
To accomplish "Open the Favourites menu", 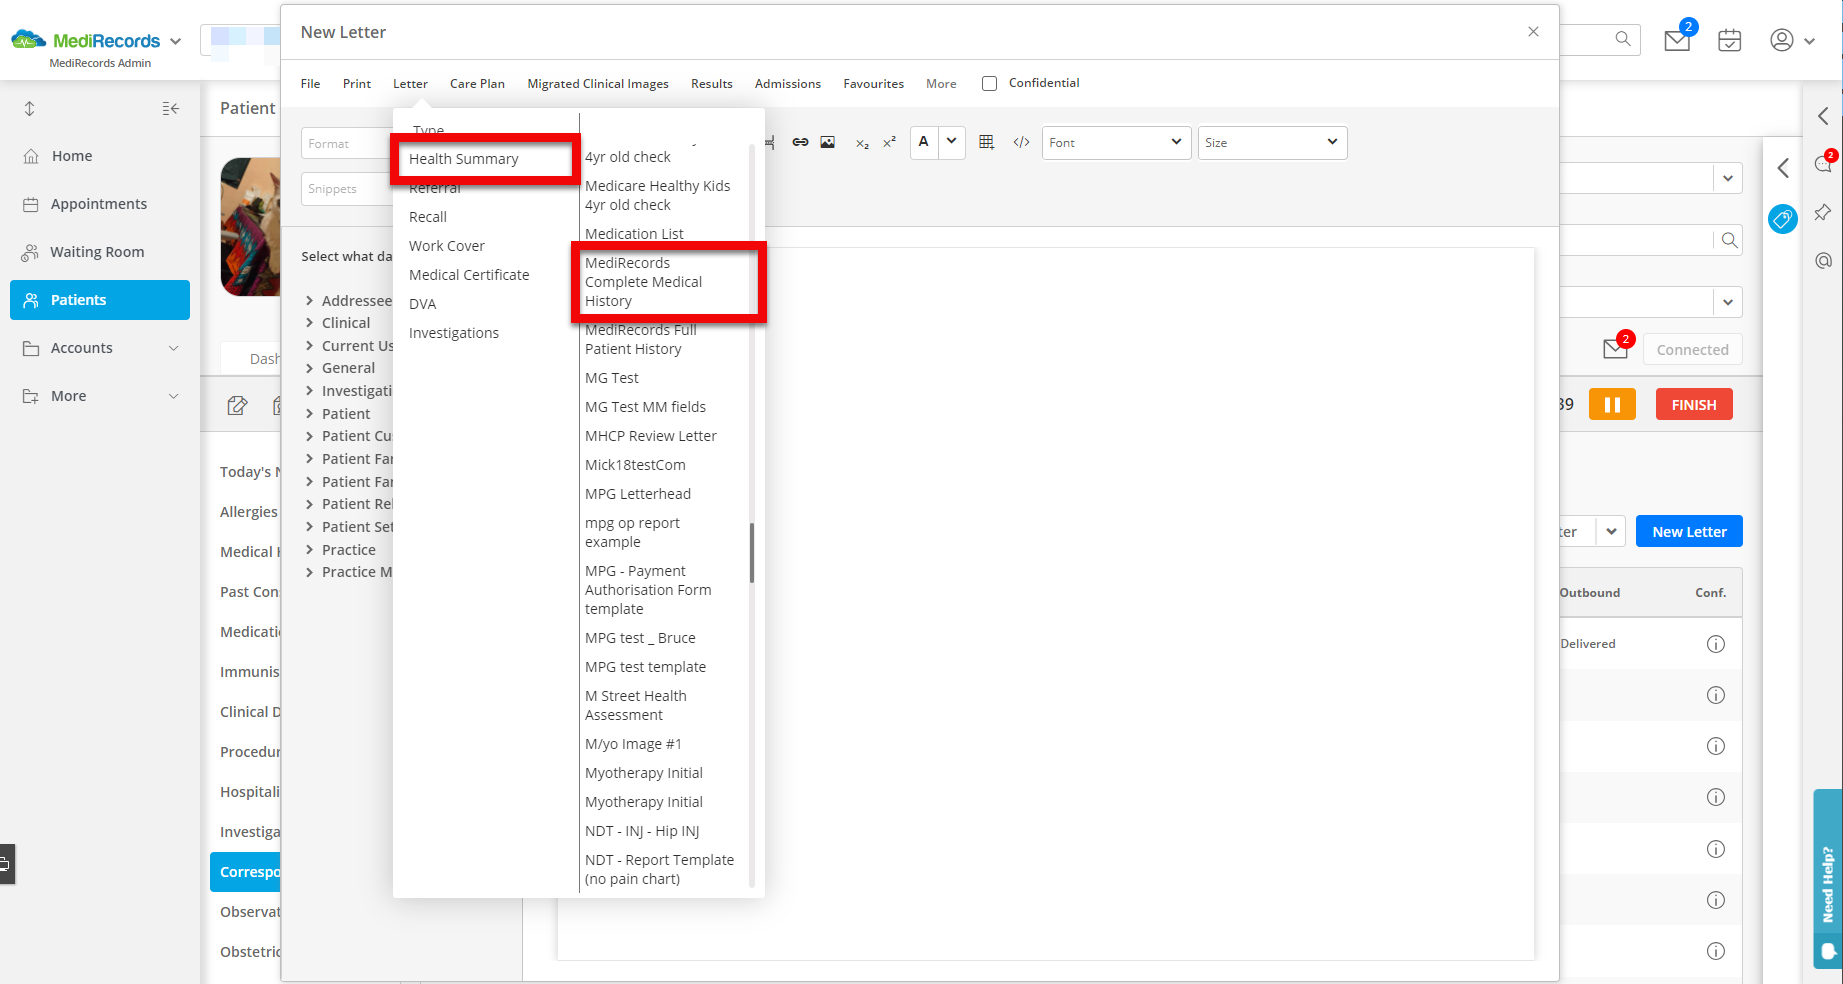I will [x=873, y=84].
